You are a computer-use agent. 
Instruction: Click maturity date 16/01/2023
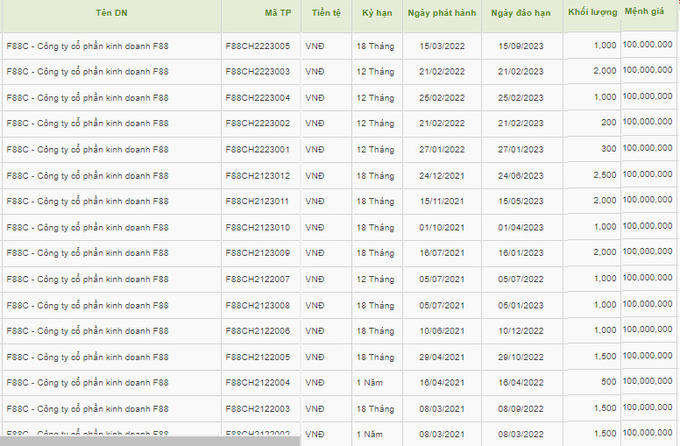(521, 253)
